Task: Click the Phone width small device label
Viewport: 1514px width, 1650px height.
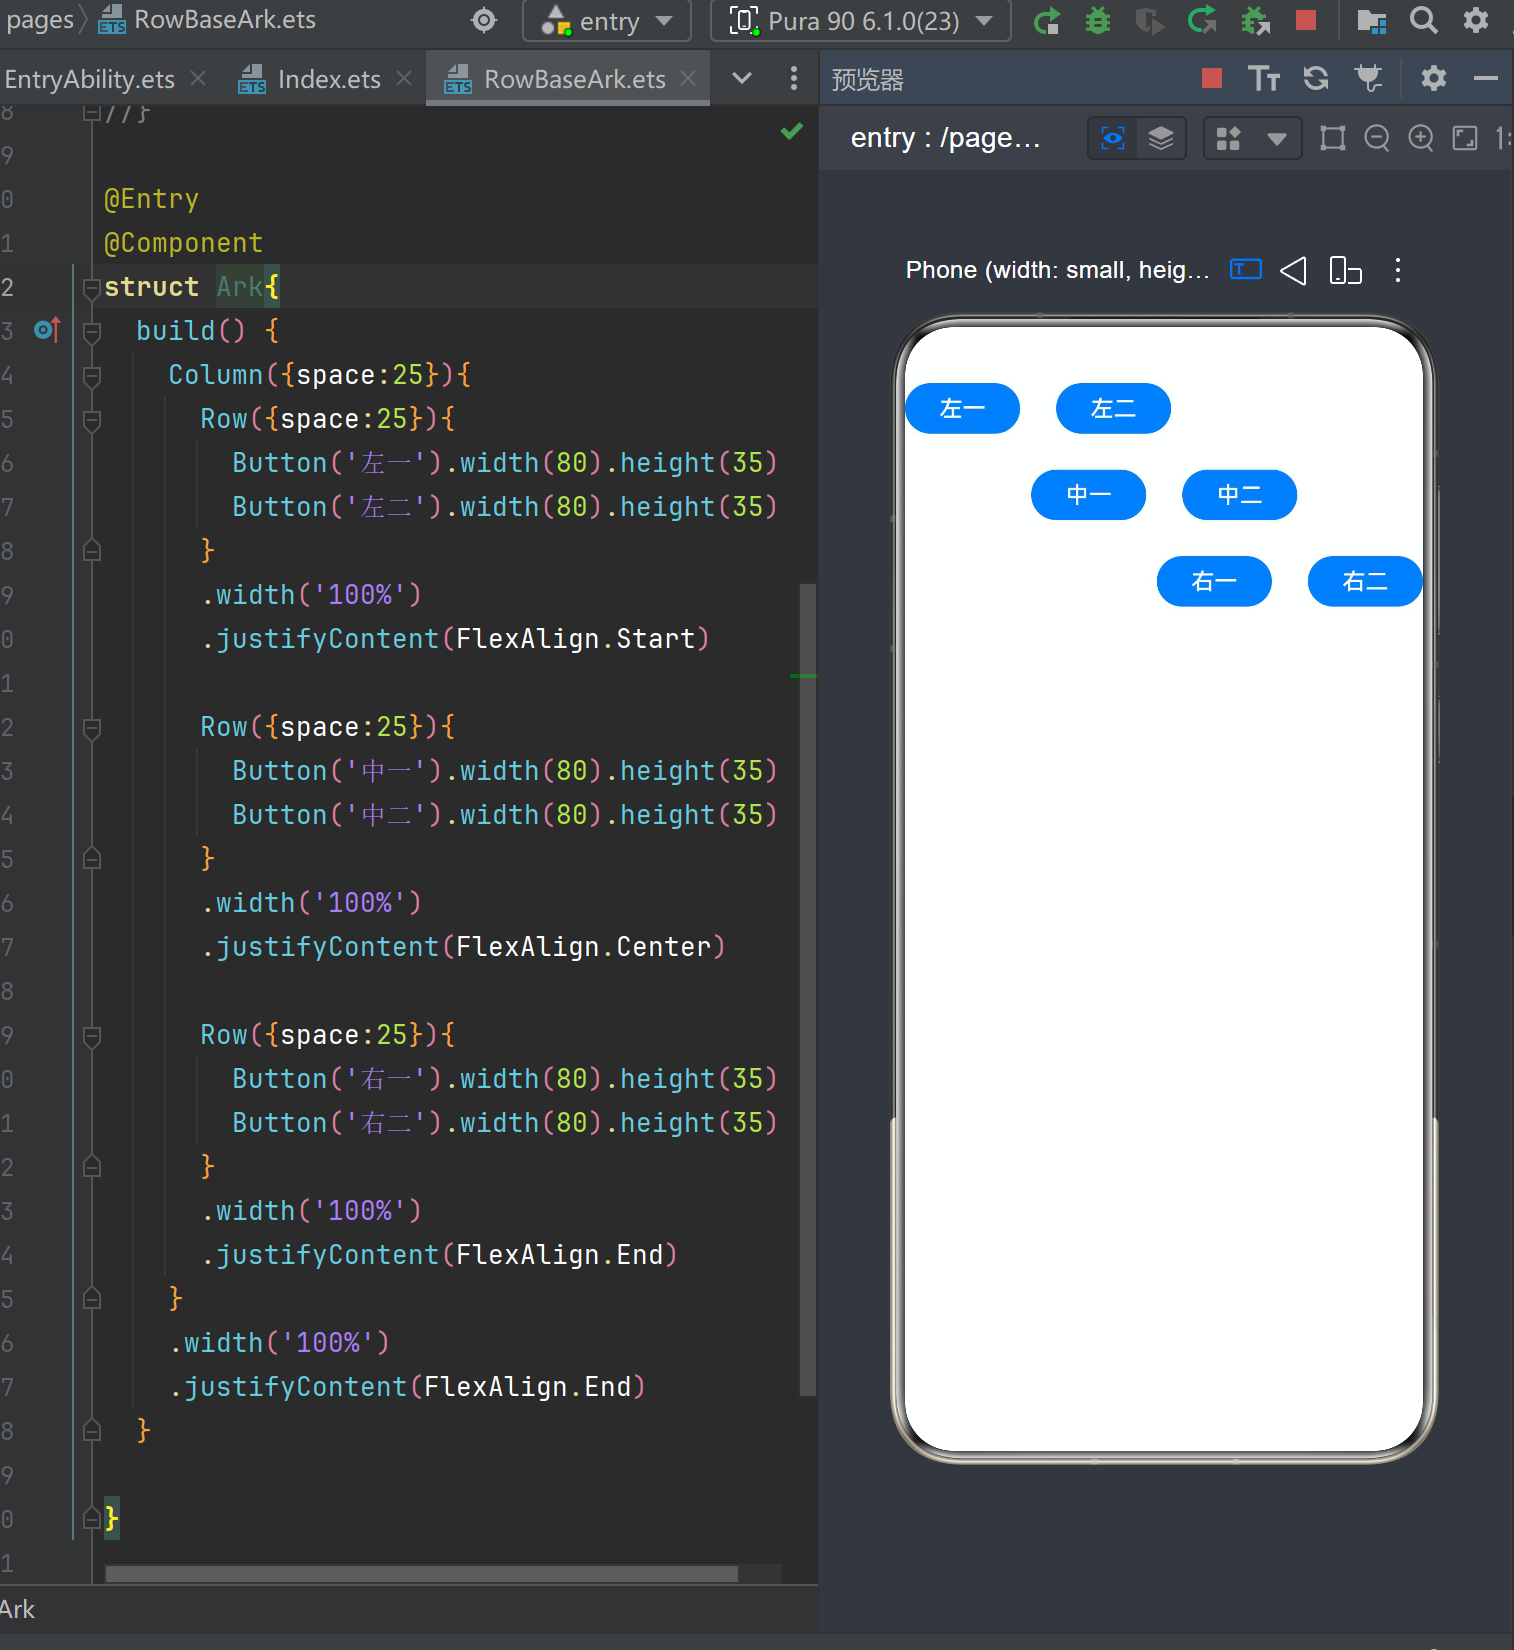Action: [1057, 270]
